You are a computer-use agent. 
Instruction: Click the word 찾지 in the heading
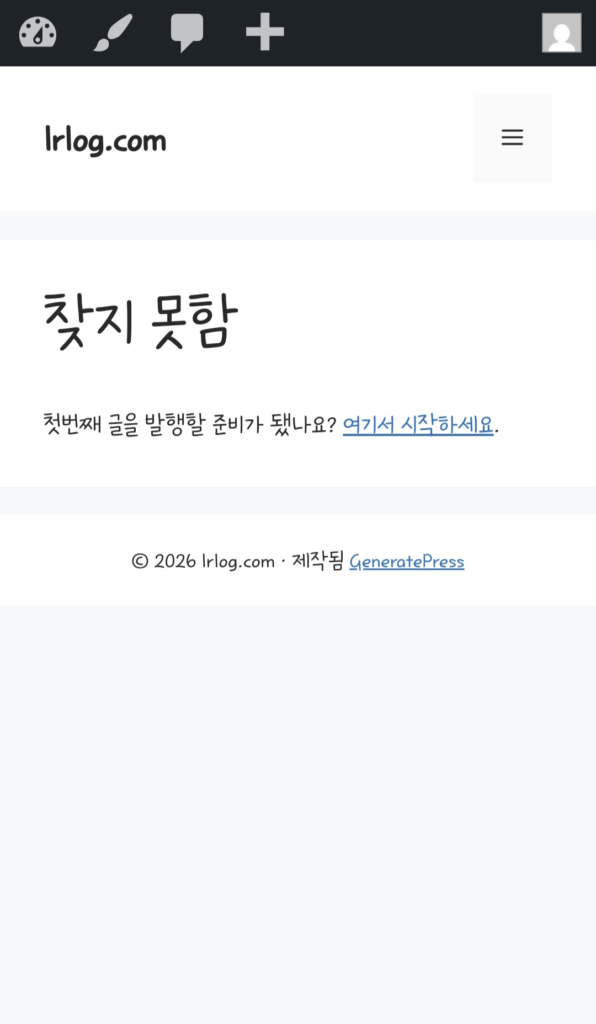coord(88,321)
